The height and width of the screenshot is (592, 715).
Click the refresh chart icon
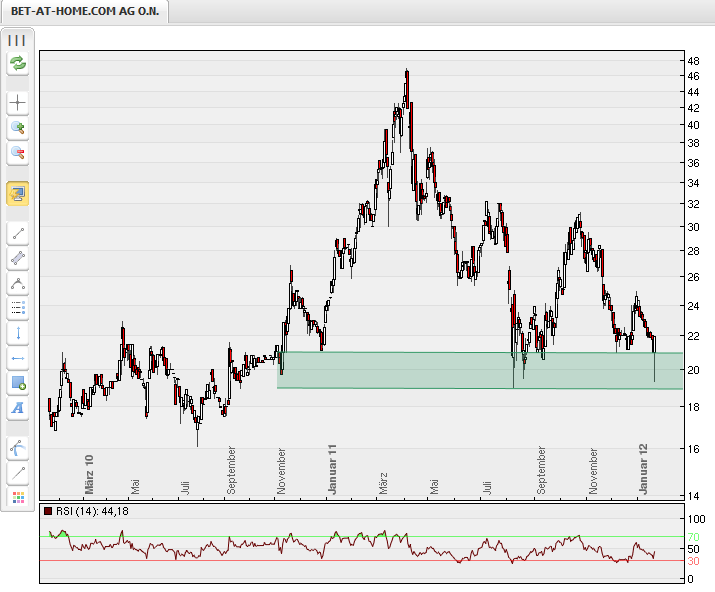coord(17,64)
